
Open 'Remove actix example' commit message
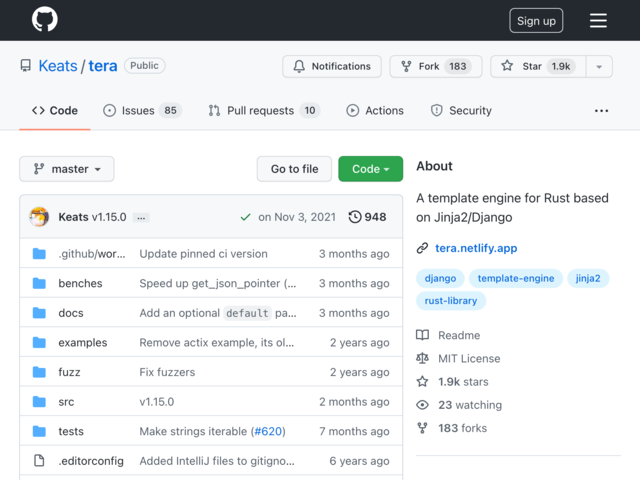216,342
